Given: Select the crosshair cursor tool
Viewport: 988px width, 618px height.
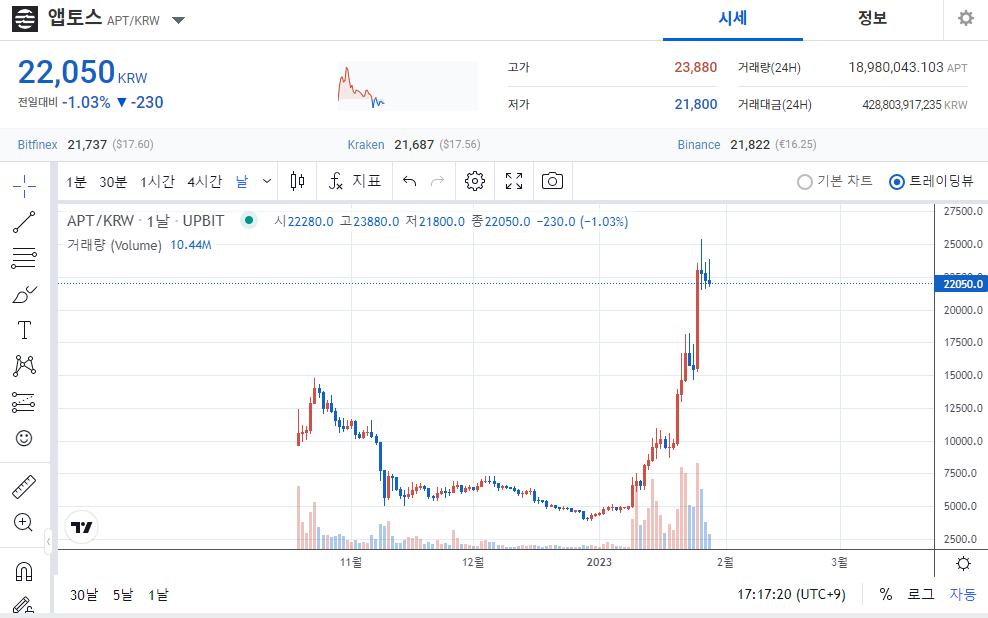Looking at the screenshot, I should [x=24, y=186].
